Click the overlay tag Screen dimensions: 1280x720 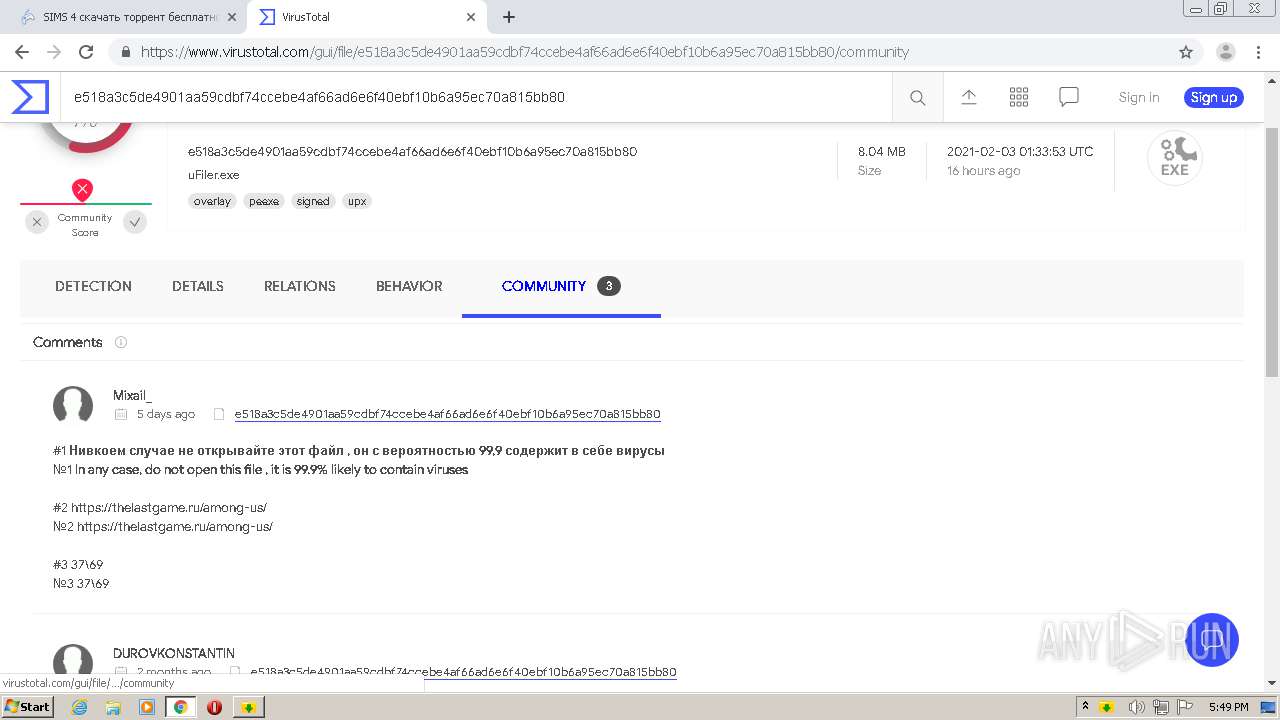(212, 201)
